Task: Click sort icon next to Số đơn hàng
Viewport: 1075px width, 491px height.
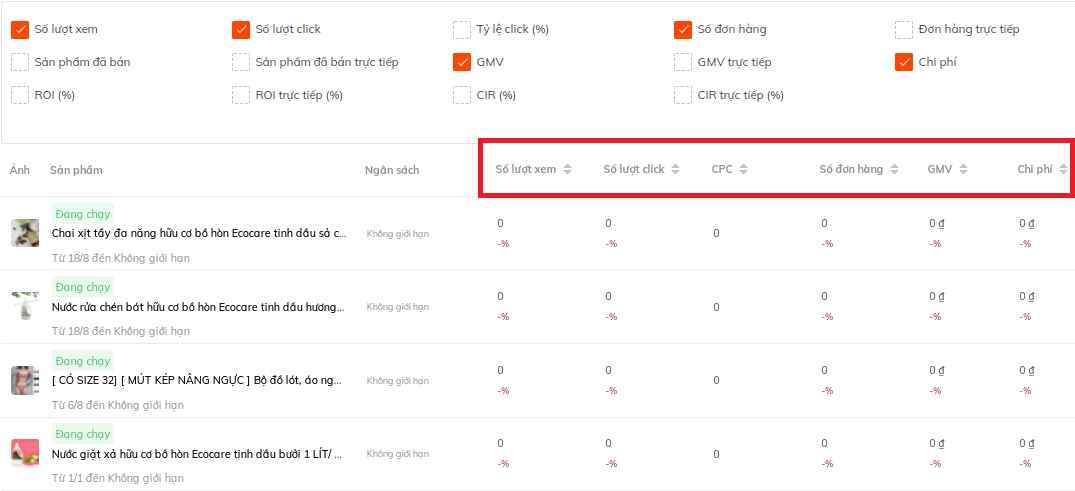Action: (894, 169)
